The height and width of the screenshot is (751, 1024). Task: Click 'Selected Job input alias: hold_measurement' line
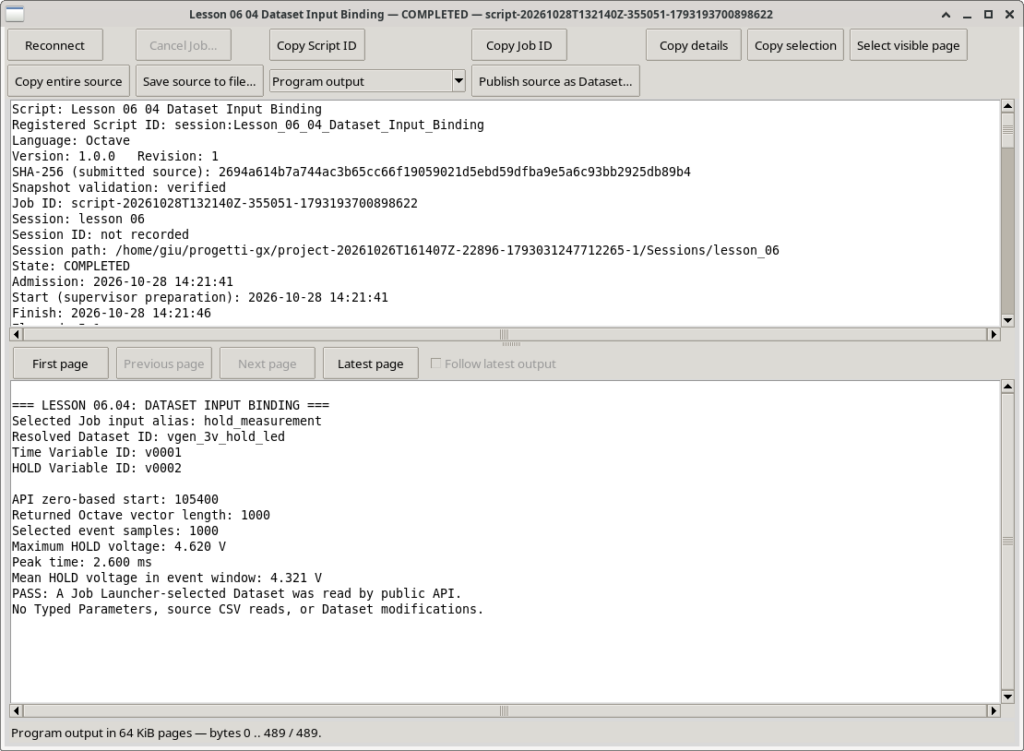[167, 421]
